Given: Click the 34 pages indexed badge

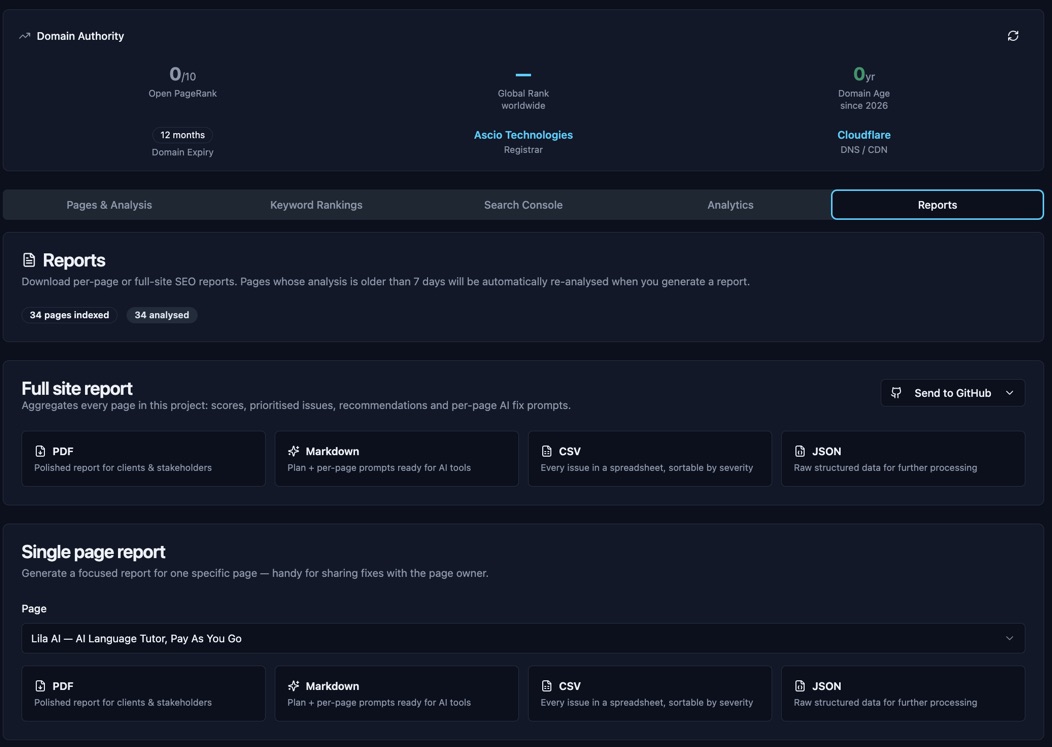Looking at the screenshot, I should tap(69, 315).
